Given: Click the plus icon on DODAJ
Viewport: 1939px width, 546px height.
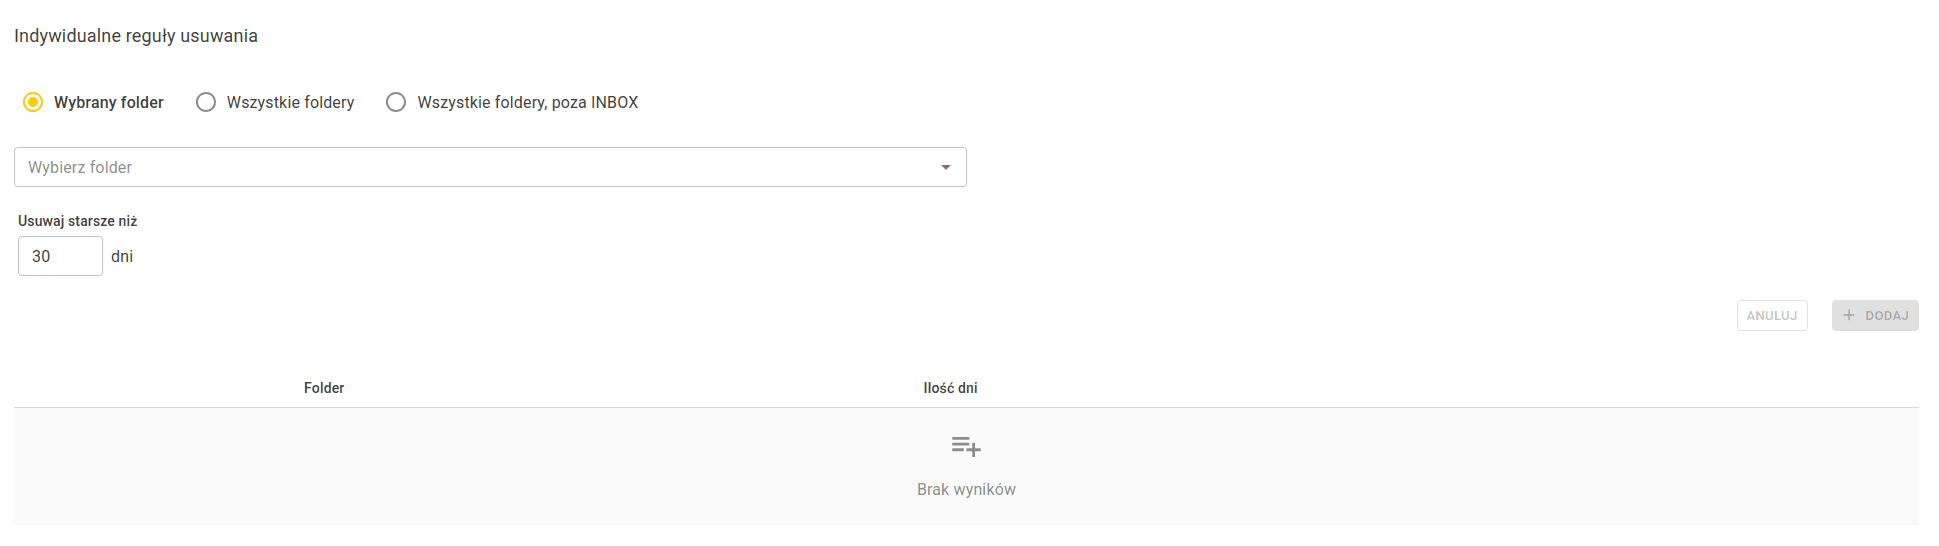Looking at the screenshot, I should tap(1849, 315).
